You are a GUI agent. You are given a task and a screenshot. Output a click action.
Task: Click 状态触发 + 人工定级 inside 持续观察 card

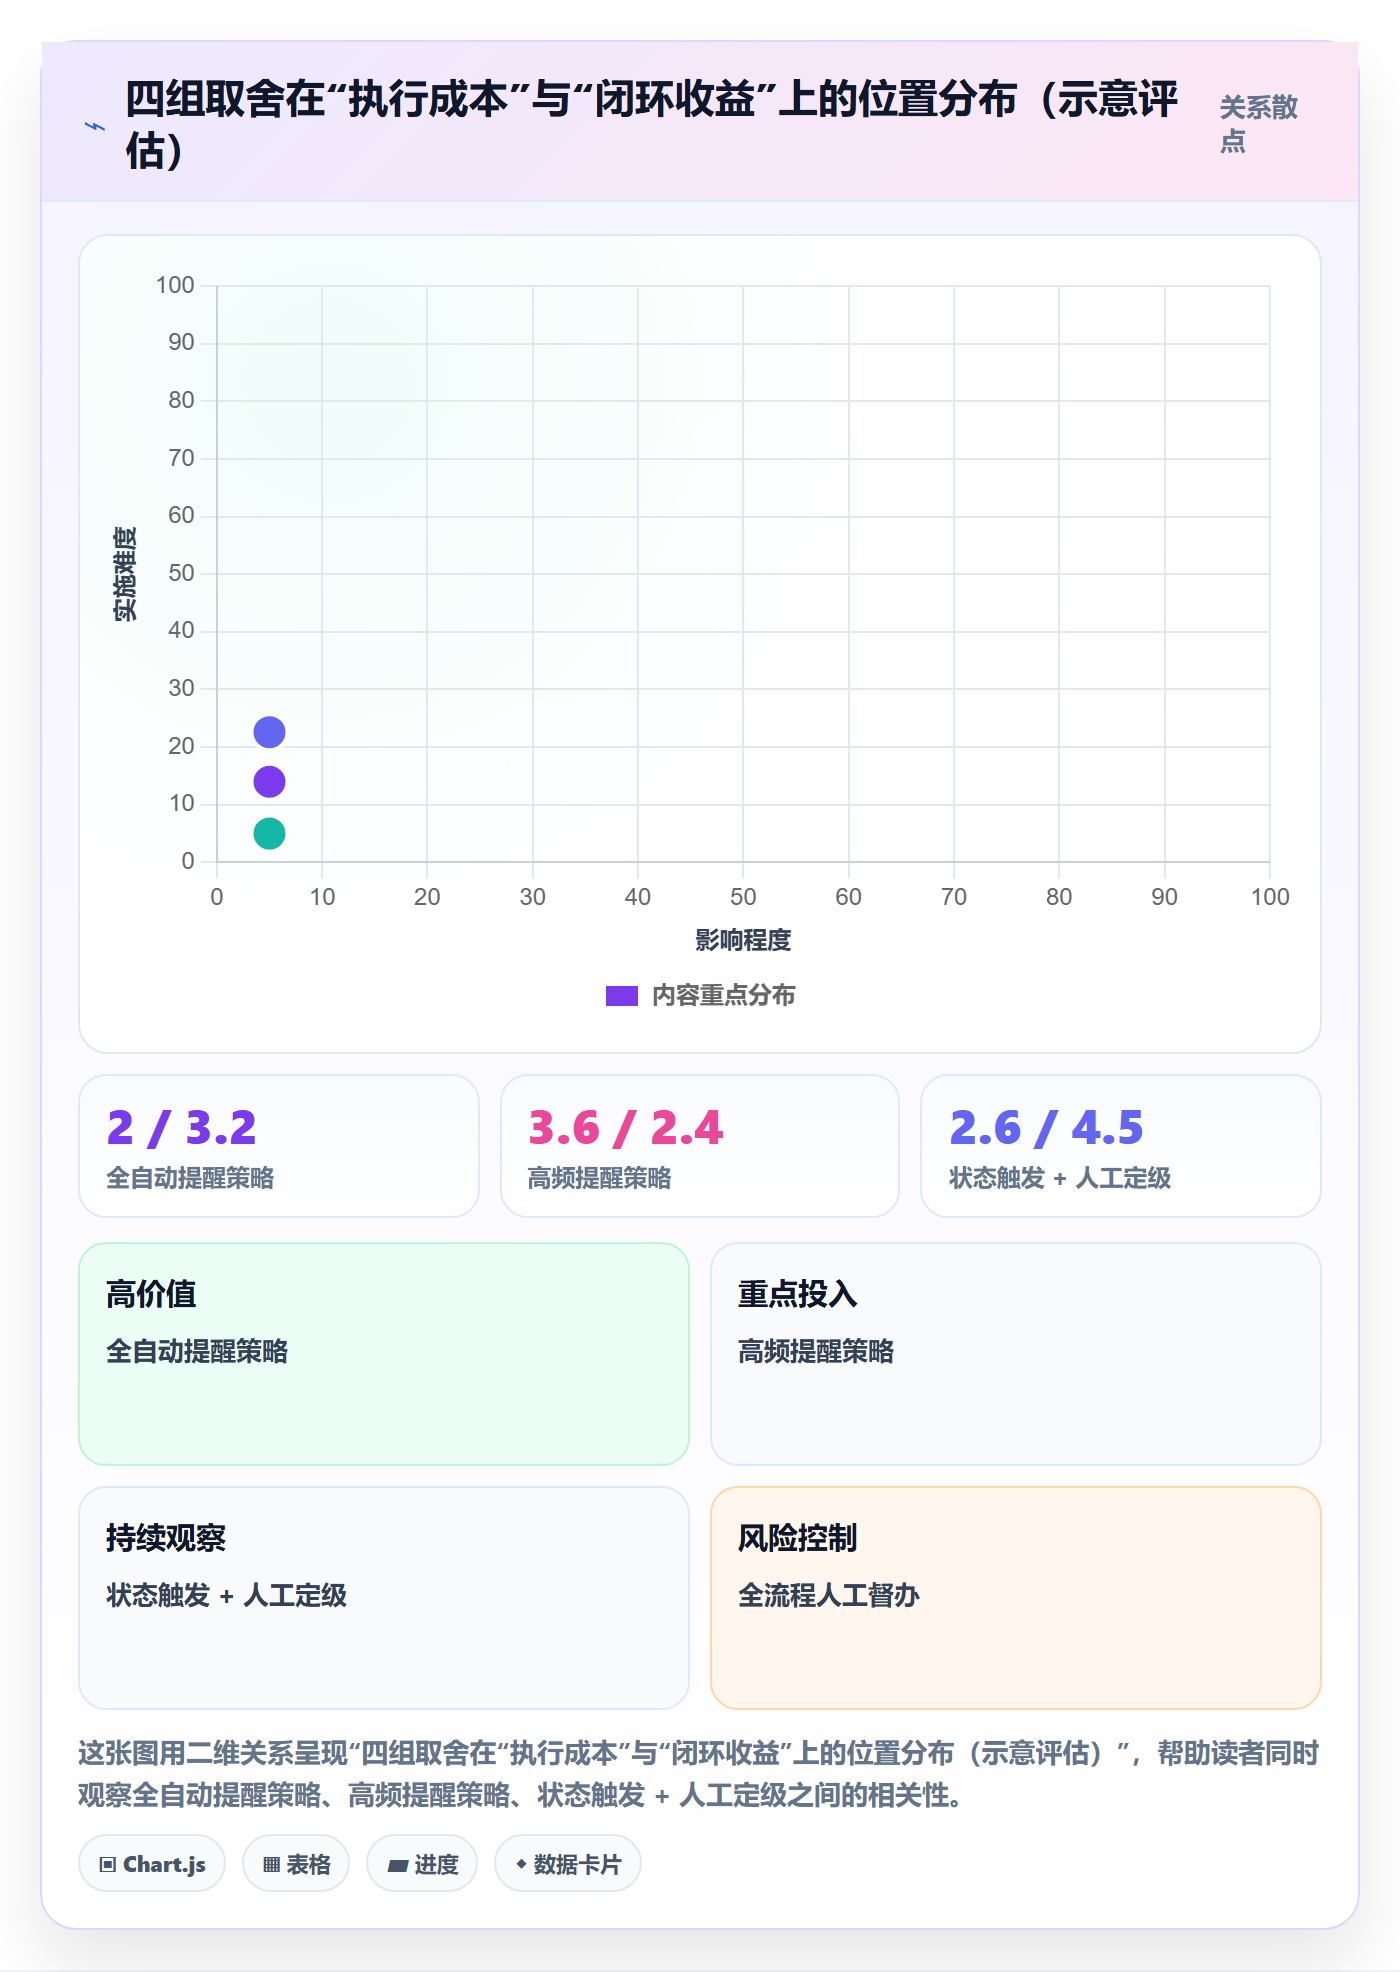point(226,1596)
